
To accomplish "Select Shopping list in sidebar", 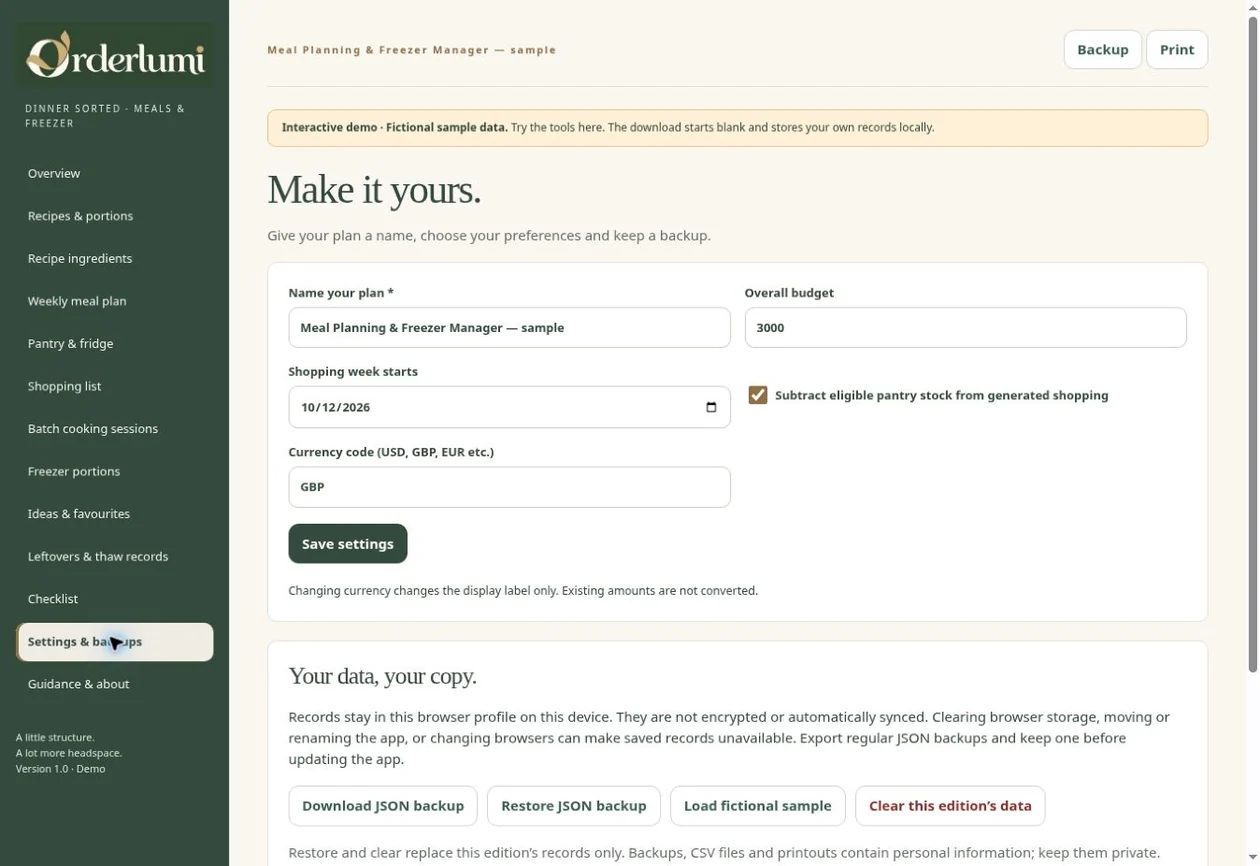I will tap(114, 386).
